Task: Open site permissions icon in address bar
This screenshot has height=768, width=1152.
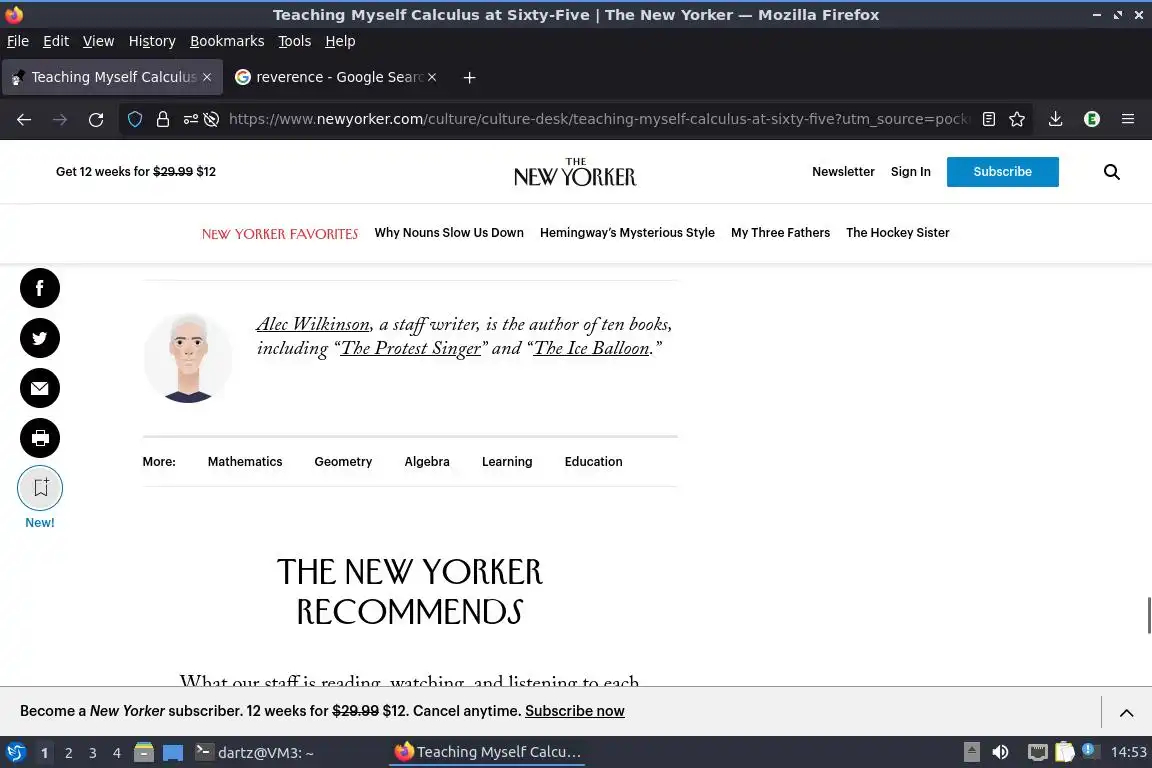Action: tap(190, 119)
